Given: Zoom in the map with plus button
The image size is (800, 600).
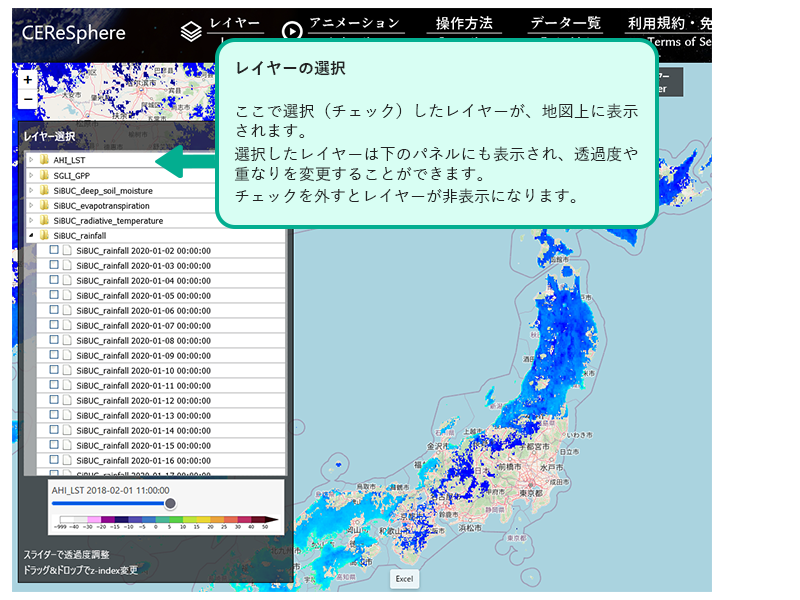Looking at the screenshot, I should tap(28, 80).
